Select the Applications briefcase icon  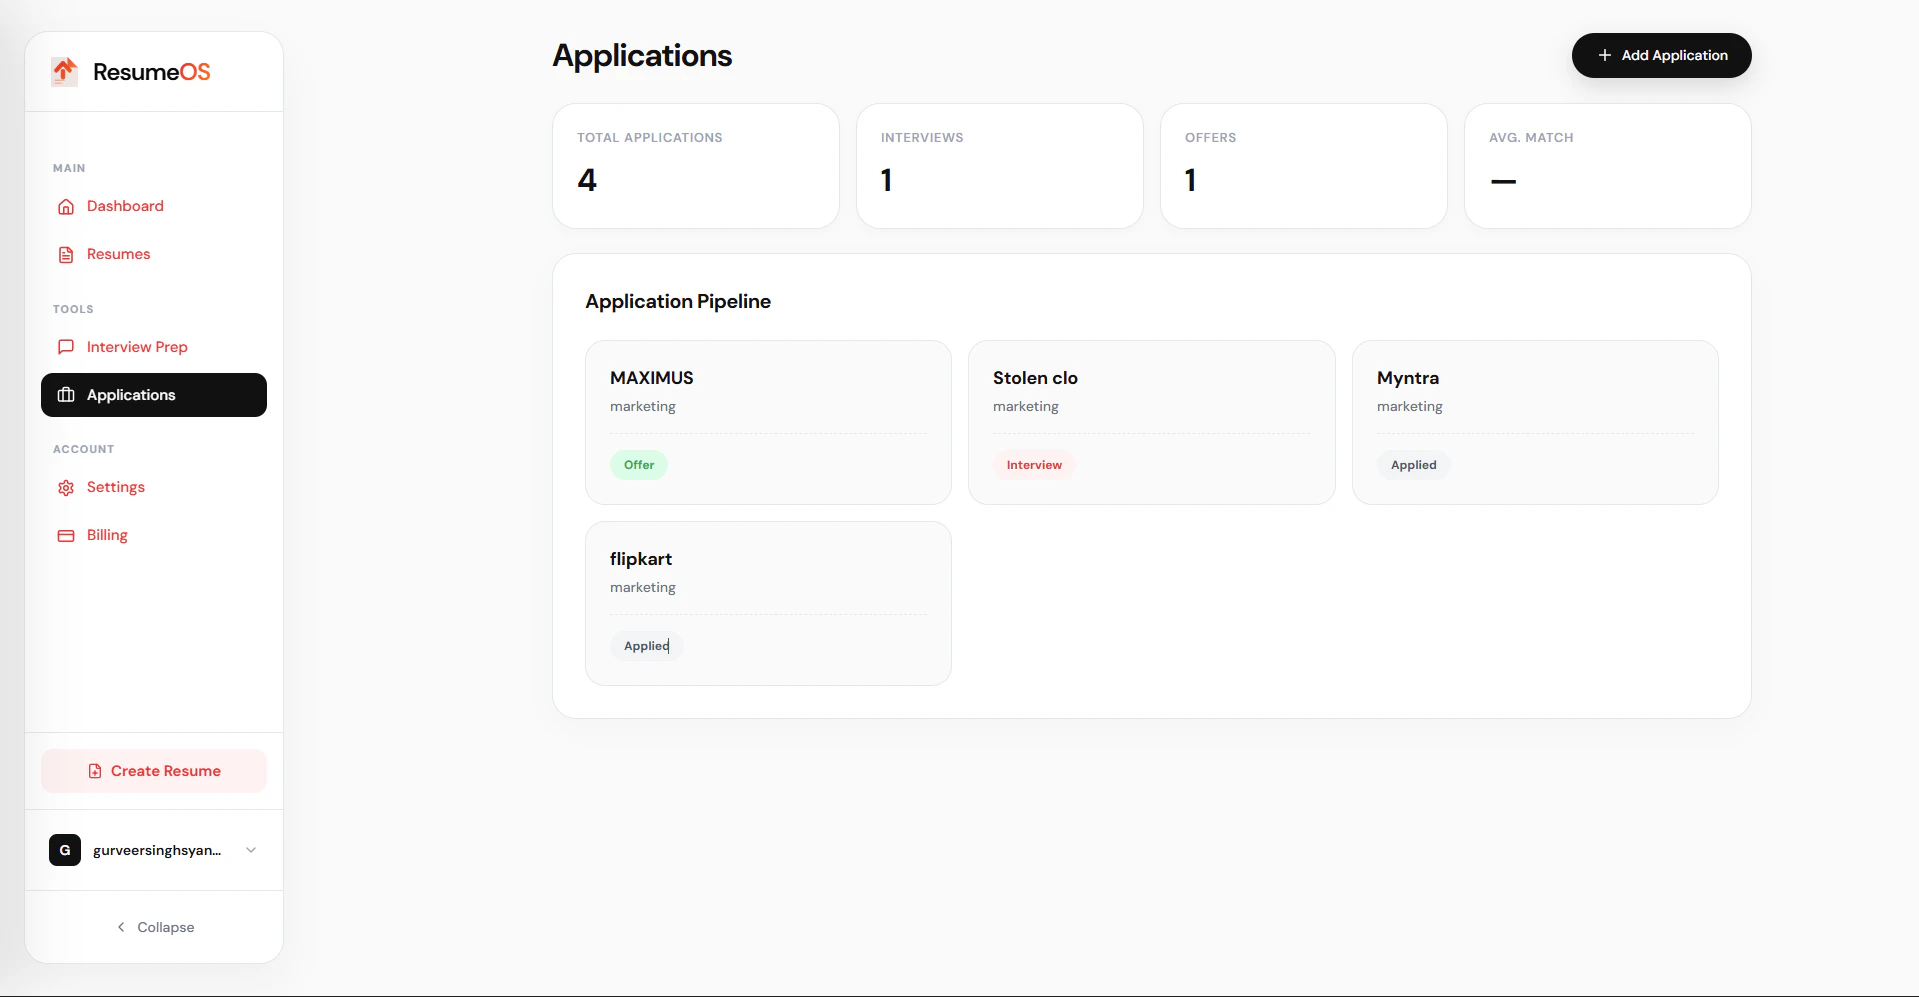[65, 395]
